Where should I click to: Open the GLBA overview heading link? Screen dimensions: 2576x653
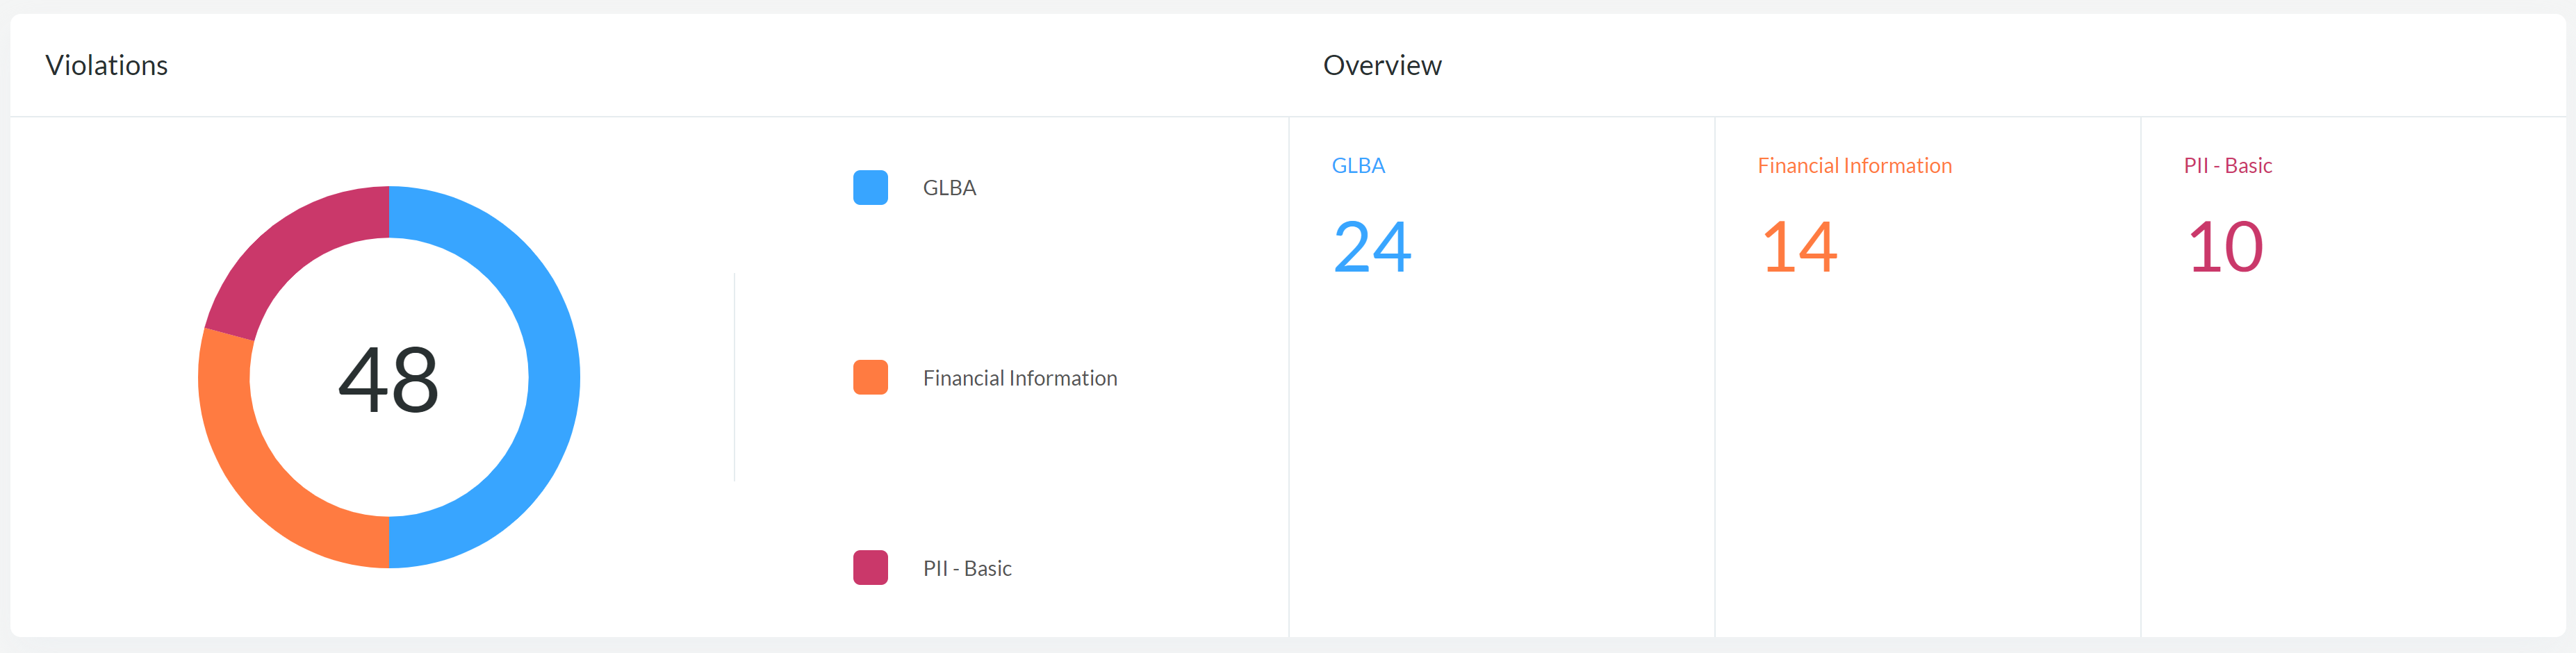pyautogui.click(x=1357, y=166)
